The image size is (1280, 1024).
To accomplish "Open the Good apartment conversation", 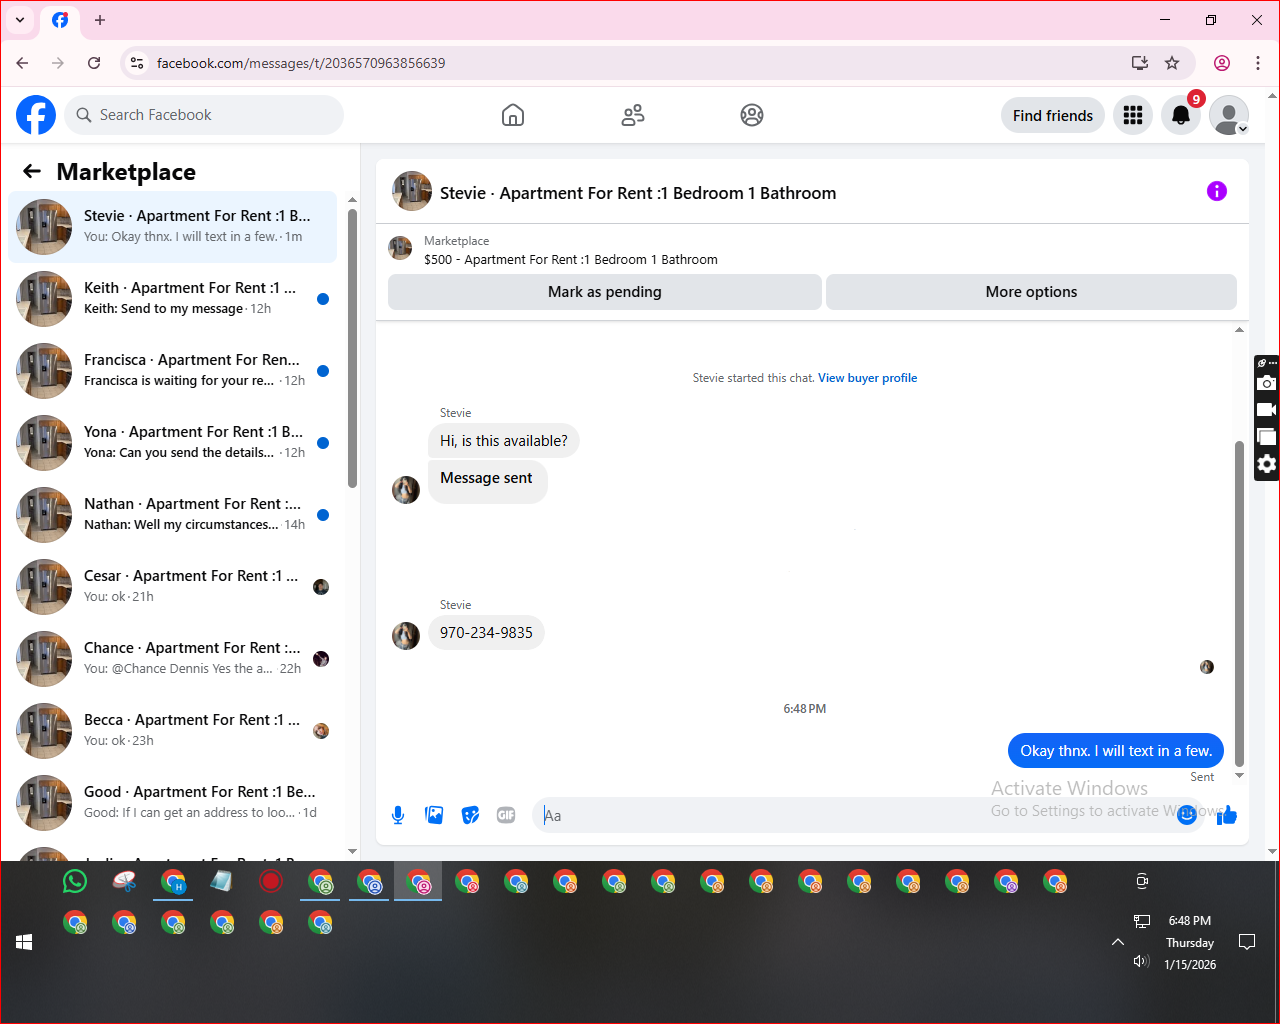I will click(173, 803).
